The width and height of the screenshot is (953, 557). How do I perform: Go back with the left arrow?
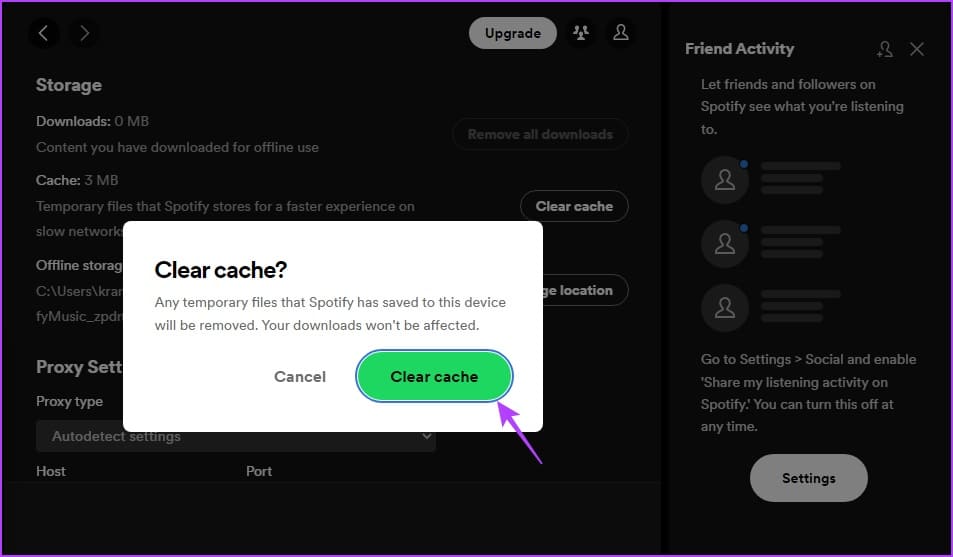43,33
